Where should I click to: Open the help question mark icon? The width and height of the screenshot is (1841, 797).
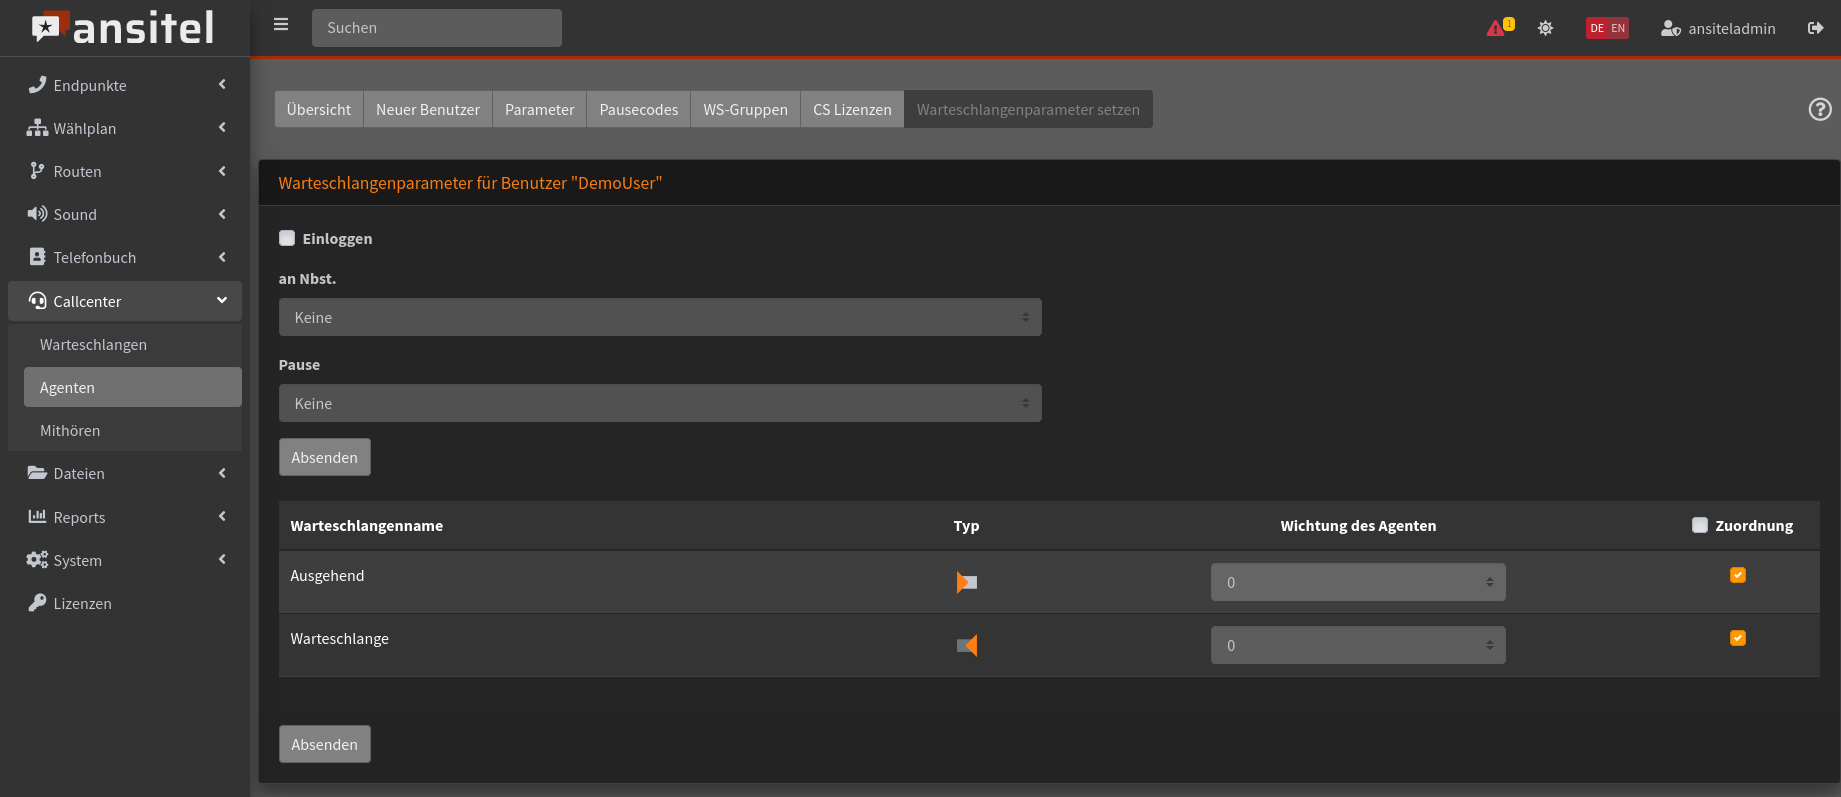(1820, 110)
